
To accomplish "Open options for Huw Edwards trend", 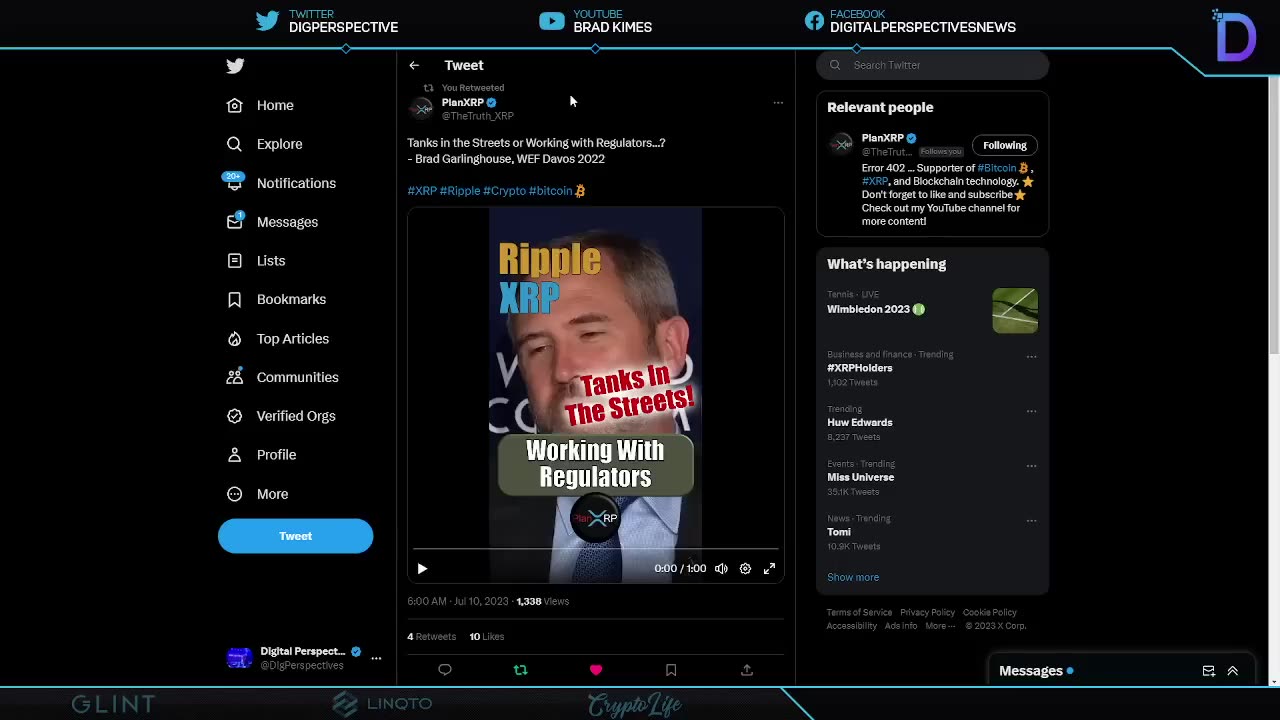I will [x=1031, y=411].
